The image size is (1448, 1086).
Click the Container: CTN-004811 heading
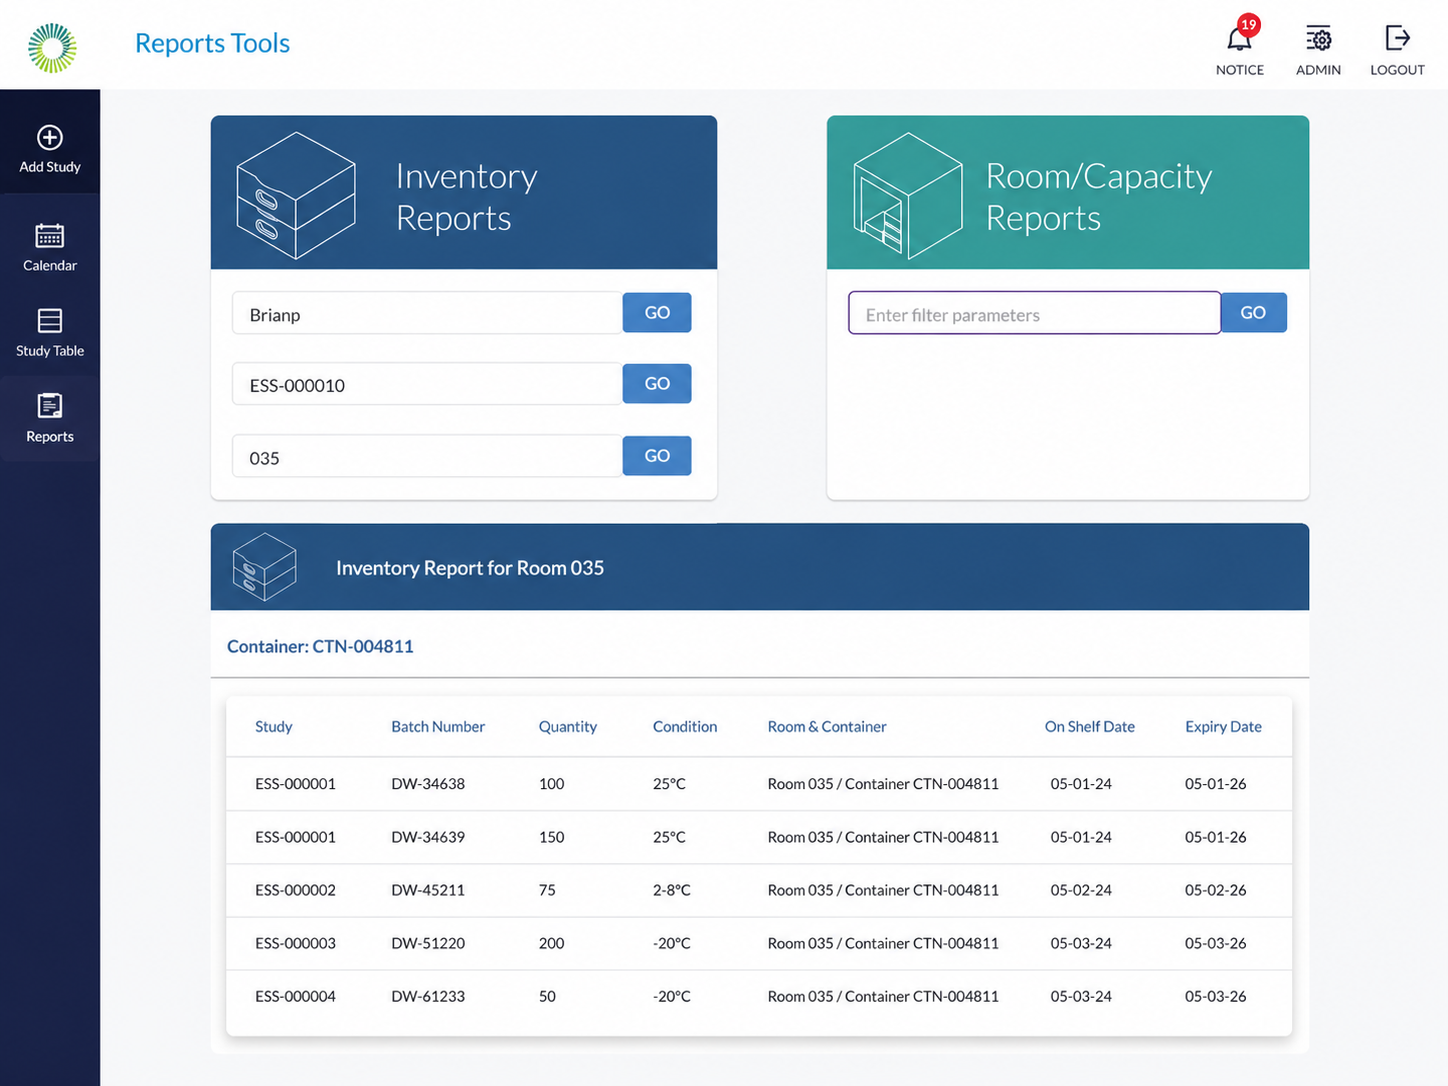320,646
